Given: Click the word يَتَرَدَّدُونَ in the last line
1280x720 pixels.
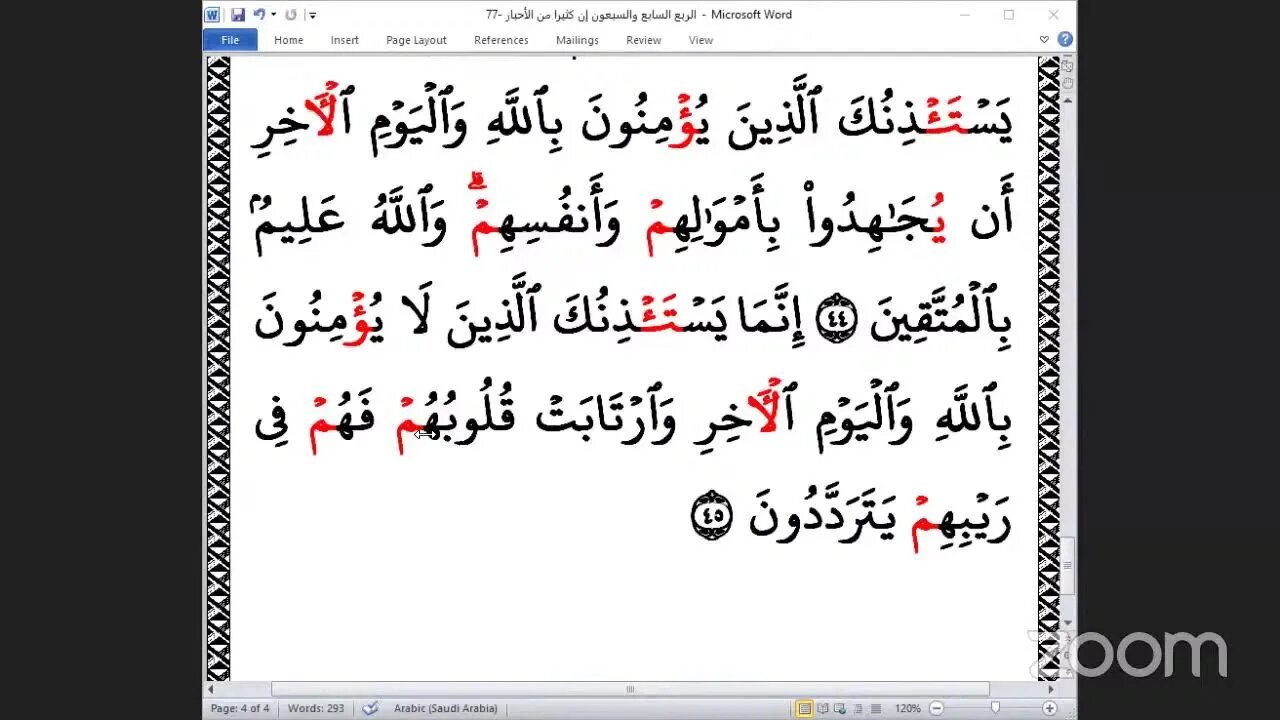Looking at the screenshot, I should [x=823, y=513].
